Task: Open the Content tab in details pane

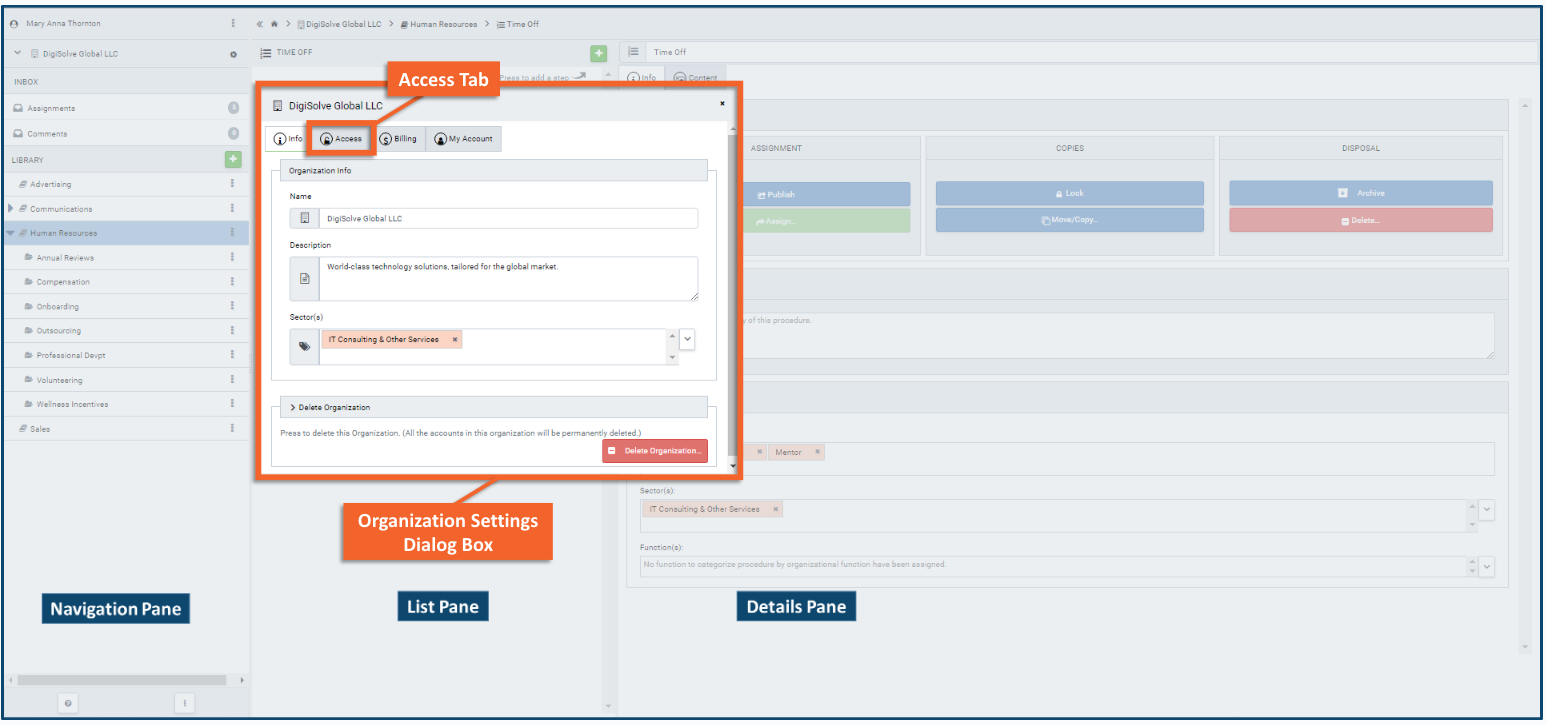Action: click(x=695, y=78)
